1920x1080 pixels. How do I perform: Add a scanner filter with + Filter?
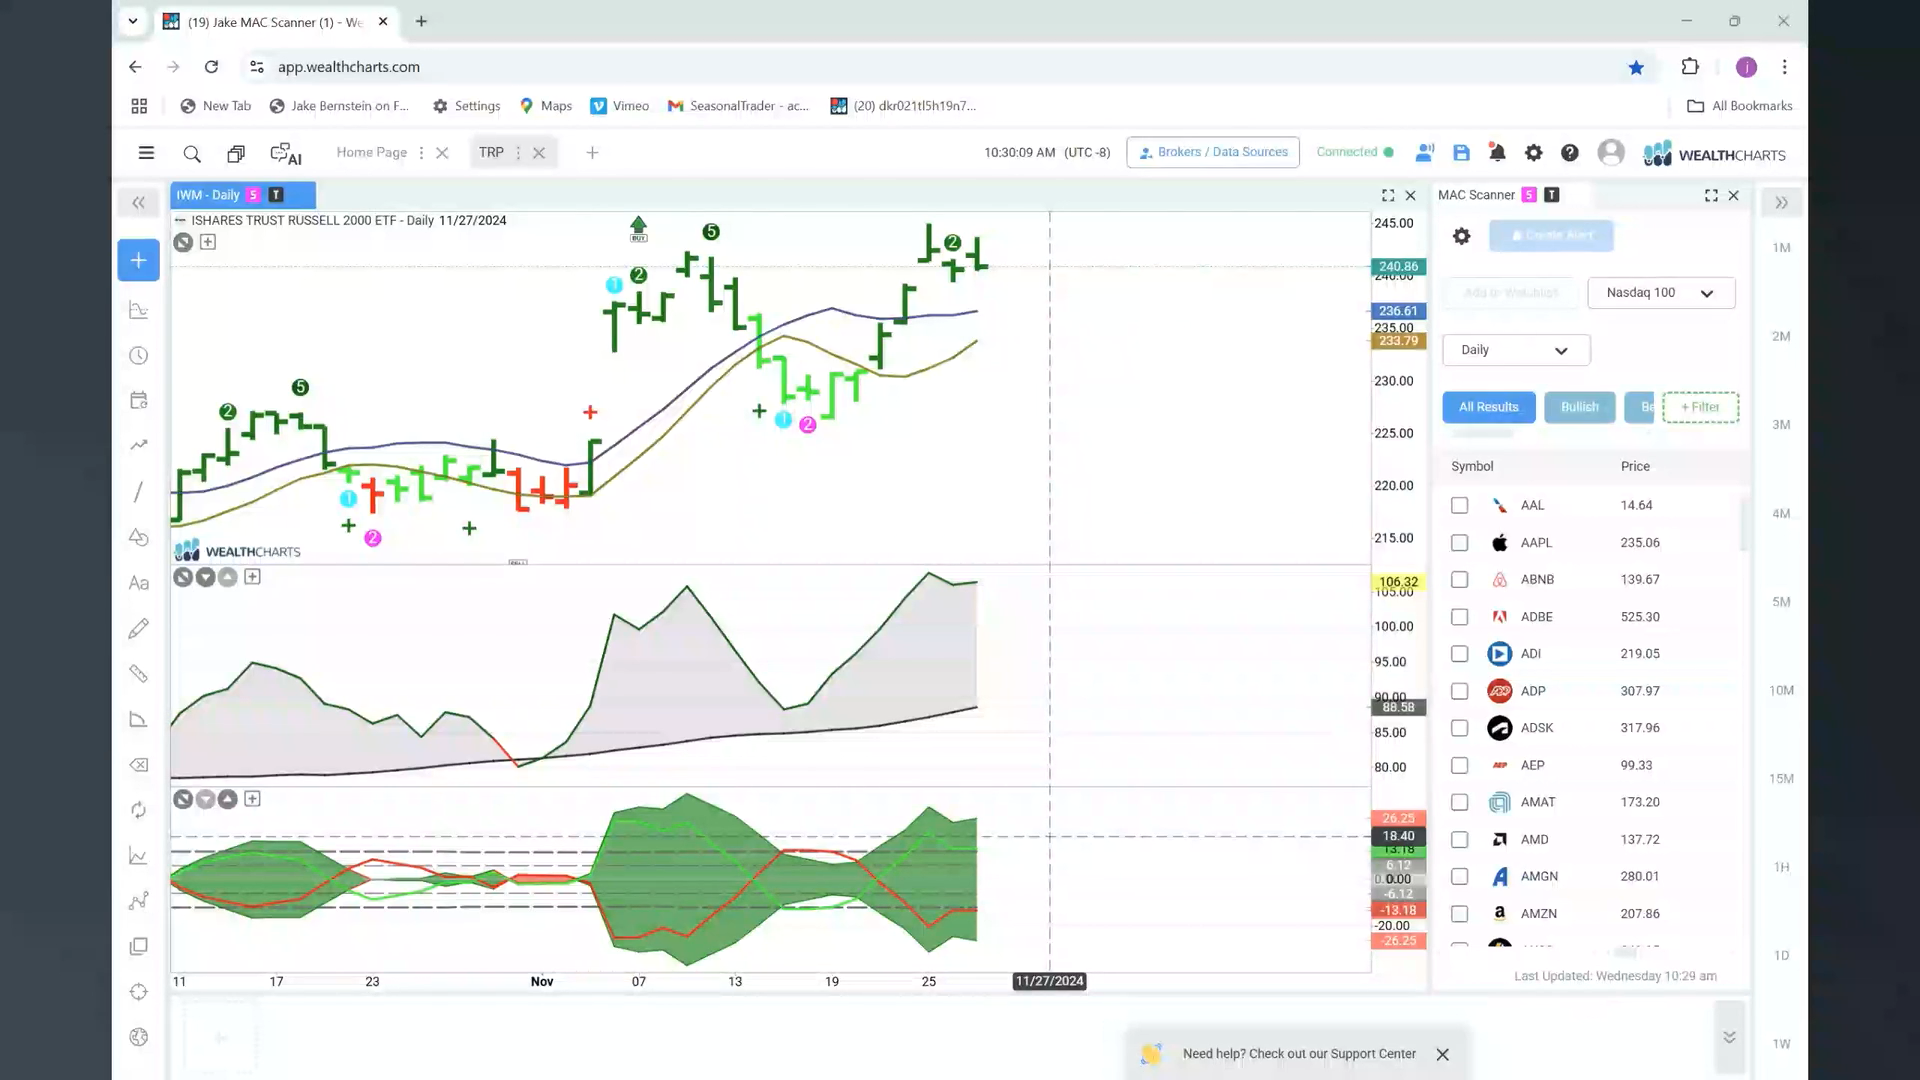pyautogui.click(x=1700, y=407)
